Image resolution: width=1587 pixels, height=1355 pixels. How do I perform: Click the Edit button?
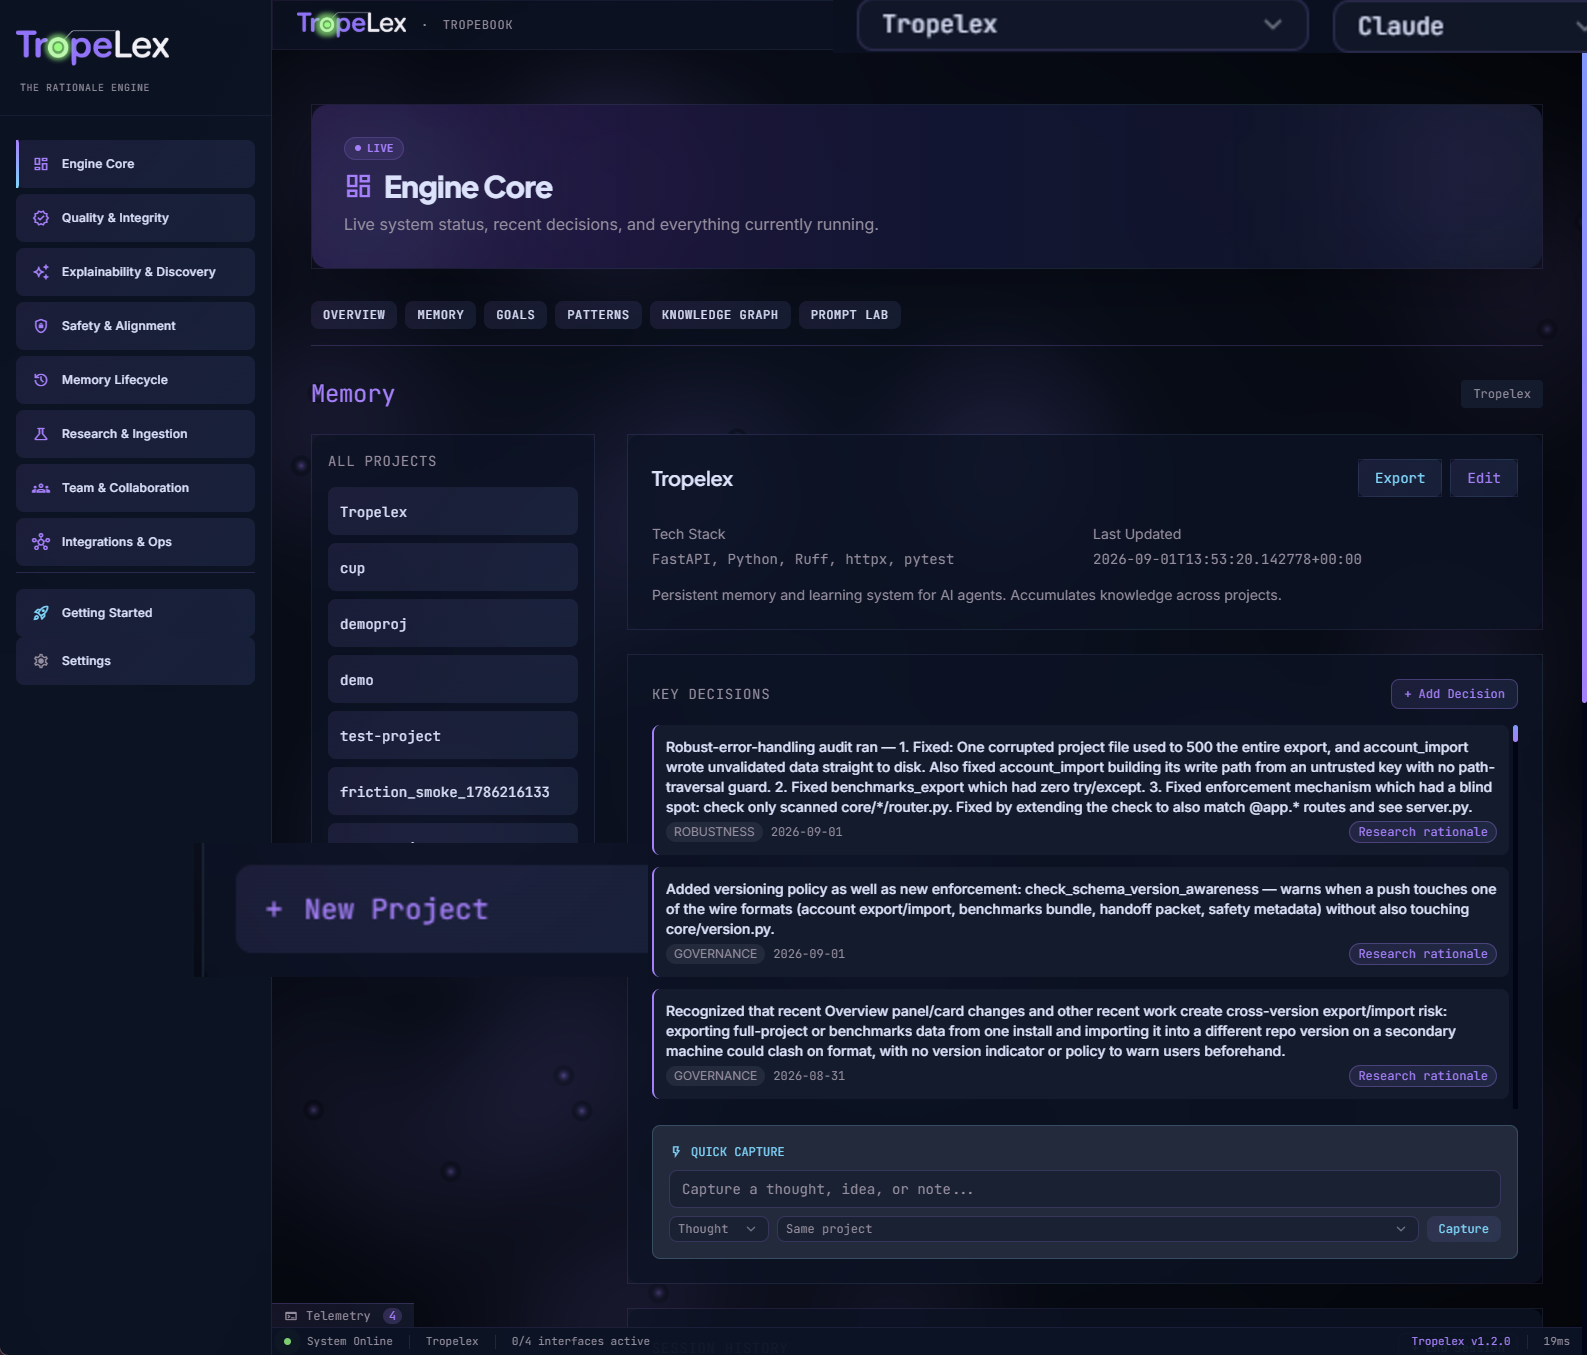pos(1484,478)
